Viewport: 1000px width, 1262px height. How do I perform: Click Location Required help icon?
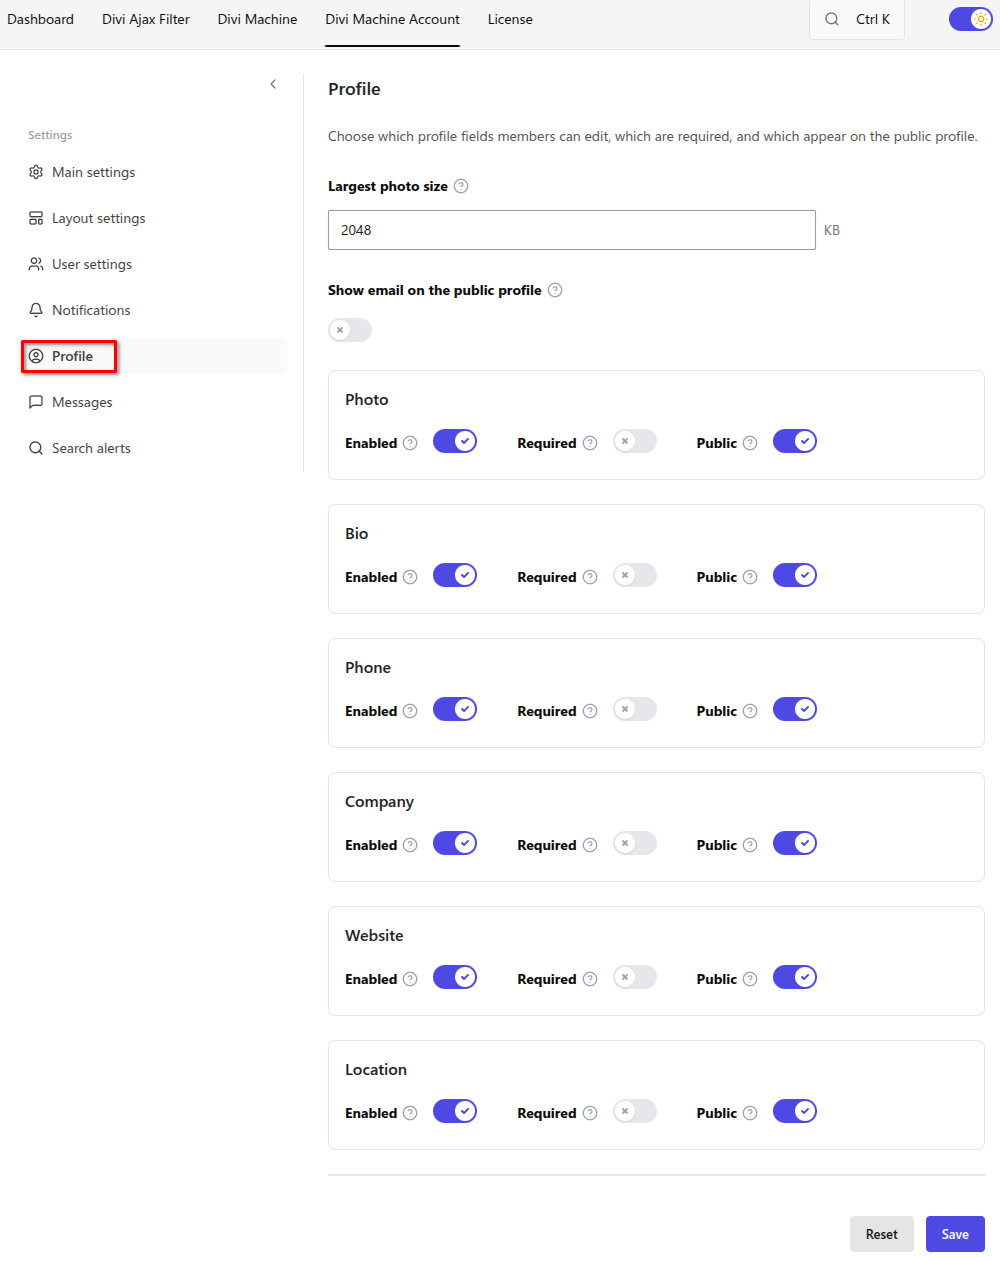point(590,1113)
